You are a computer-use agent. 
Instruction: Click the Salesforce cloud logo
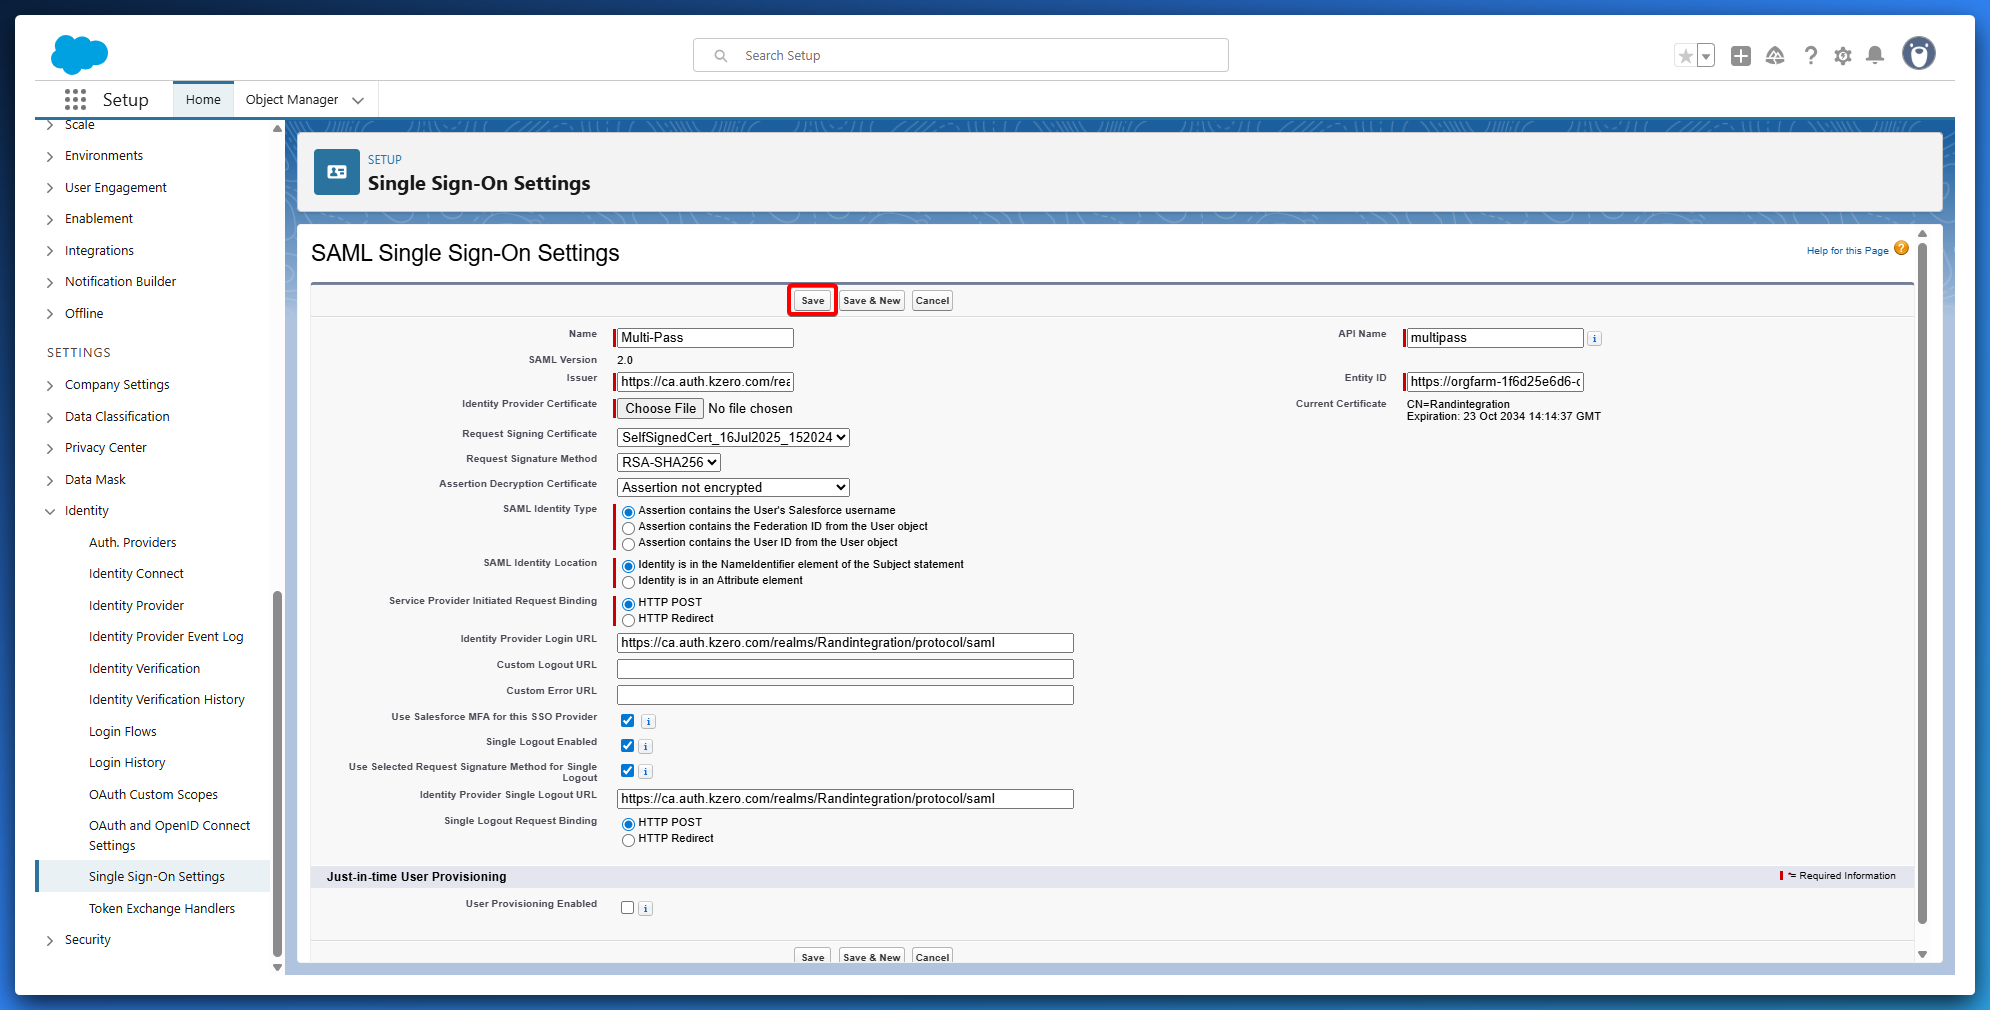79,54
